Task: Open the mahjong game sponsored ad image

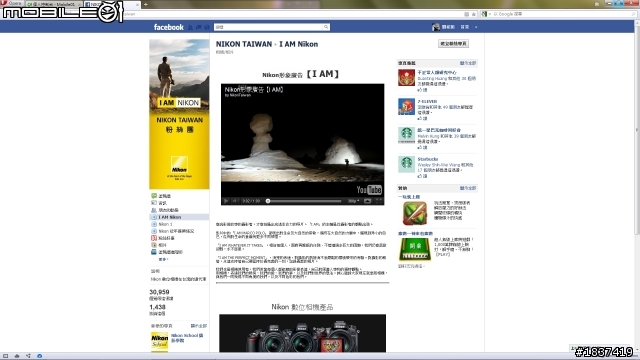Action: (415, 249)
